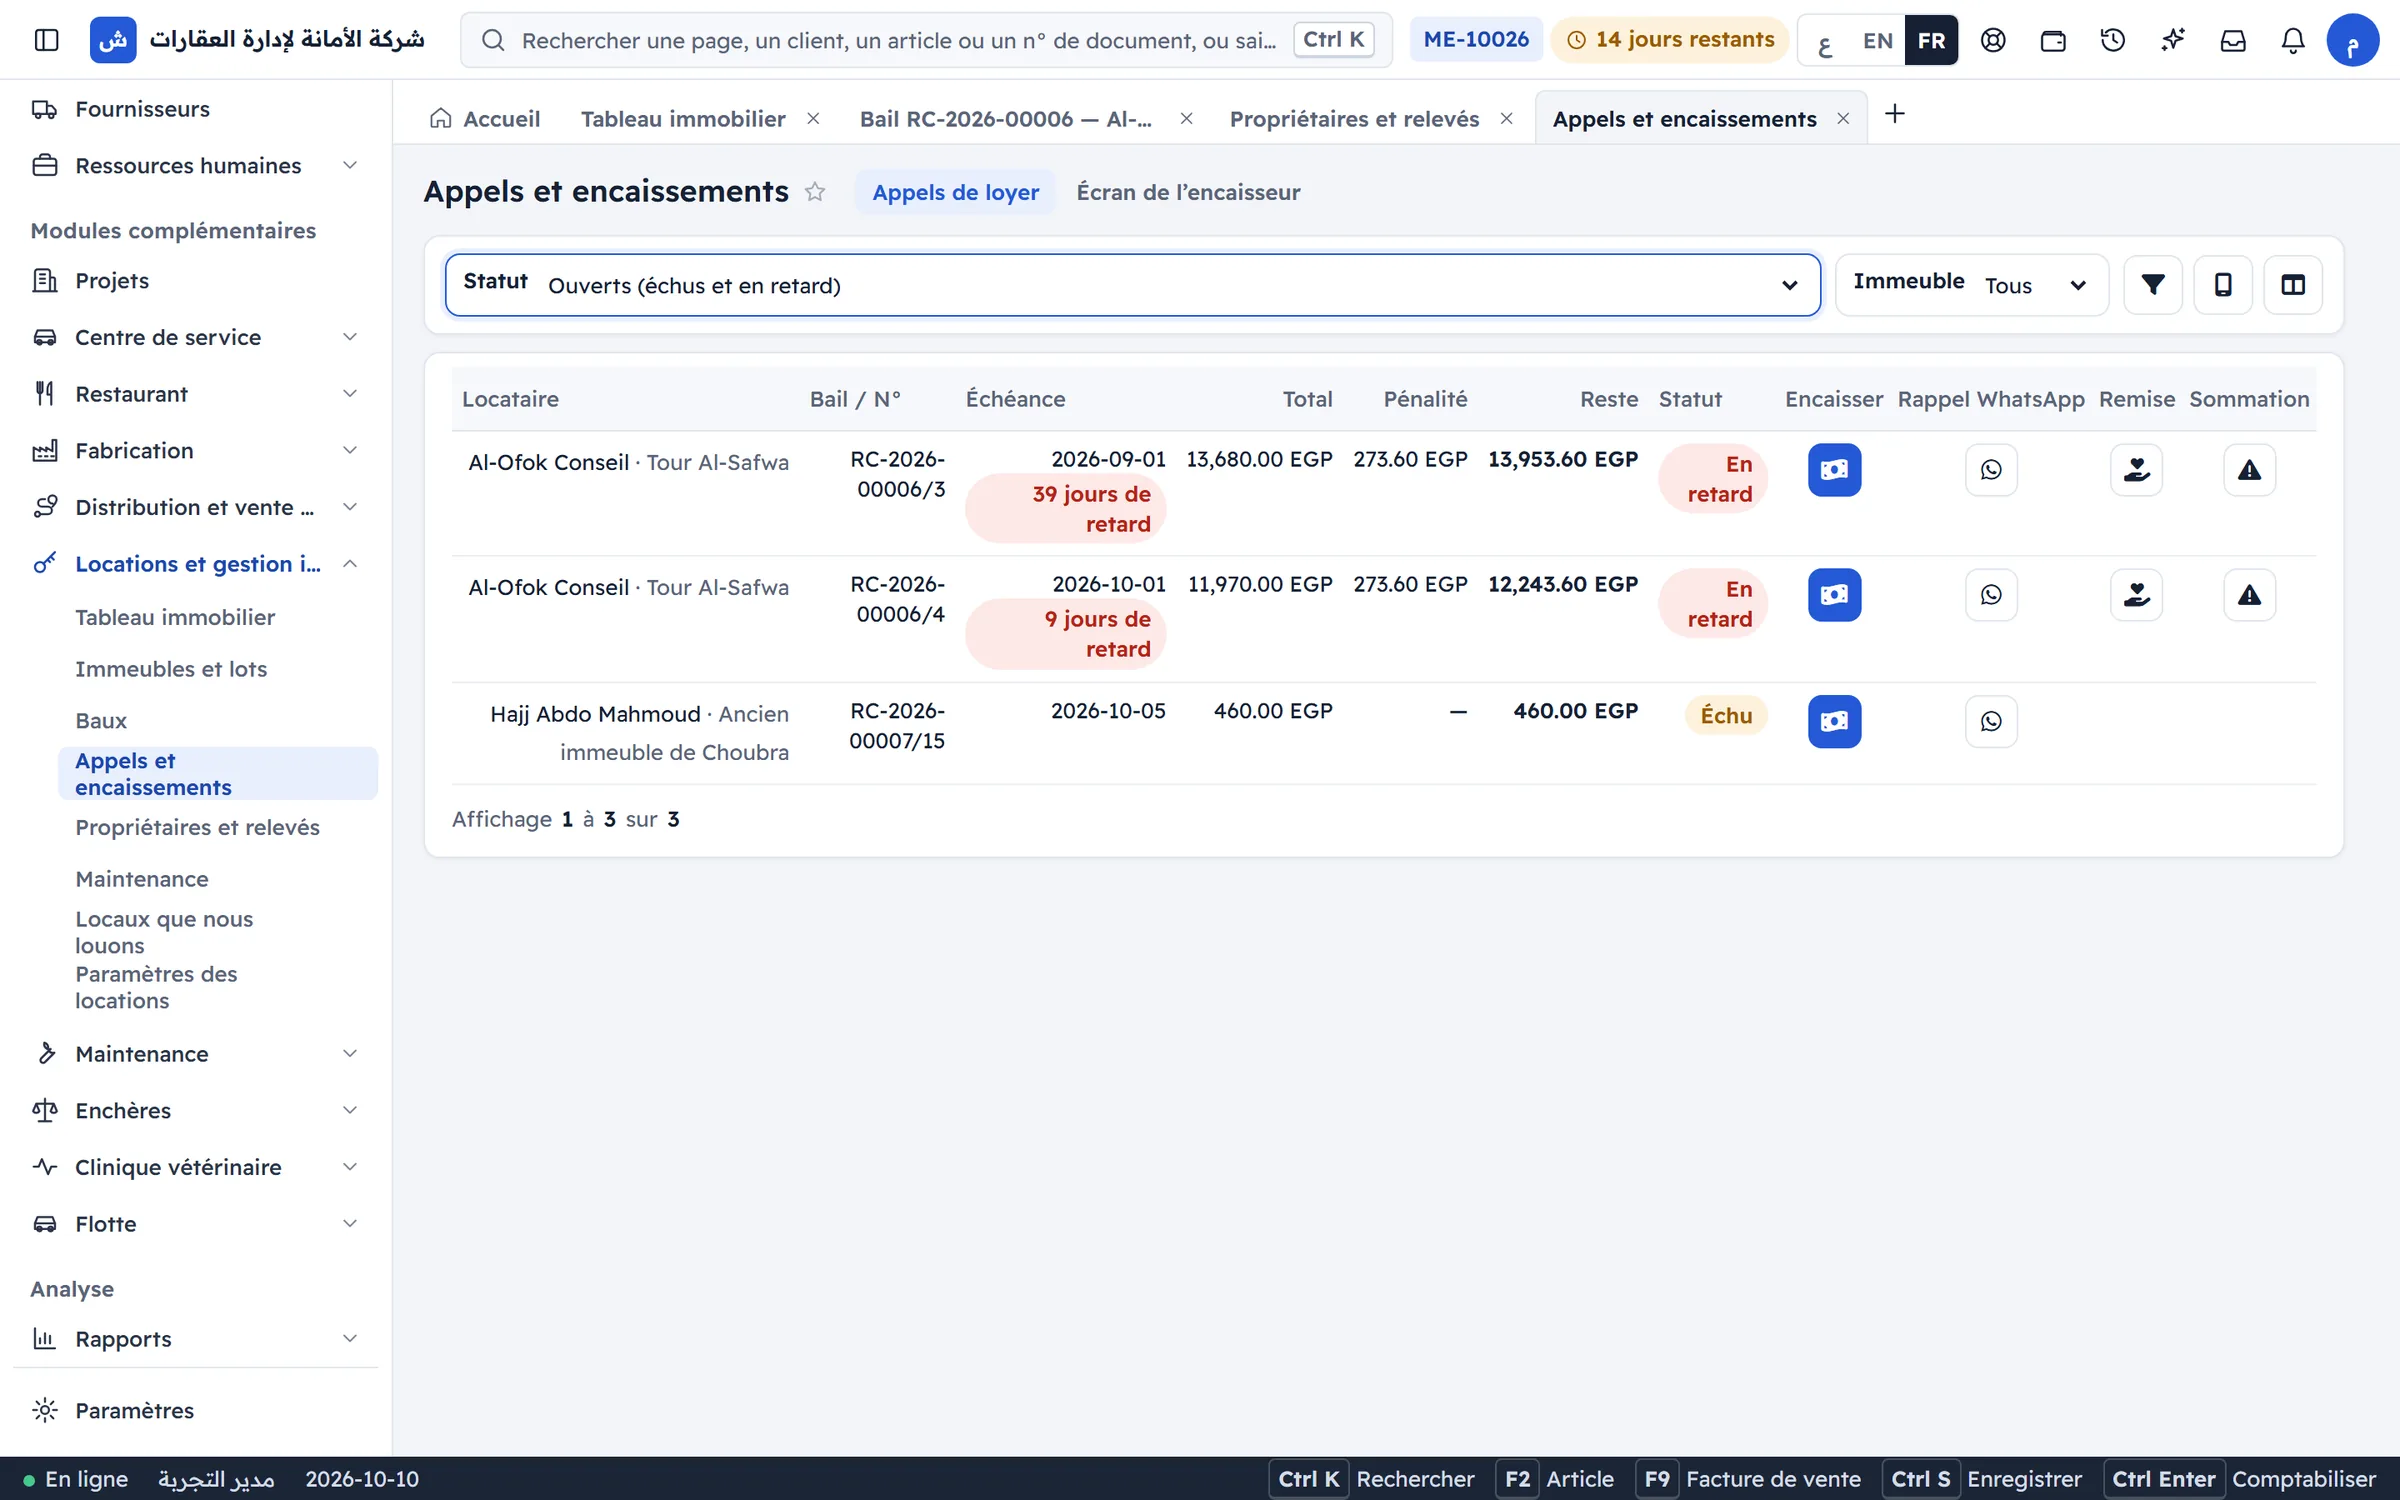Open the inbox tray icon
This screenshot has width=2400, height=1500.
[2233, 40]
